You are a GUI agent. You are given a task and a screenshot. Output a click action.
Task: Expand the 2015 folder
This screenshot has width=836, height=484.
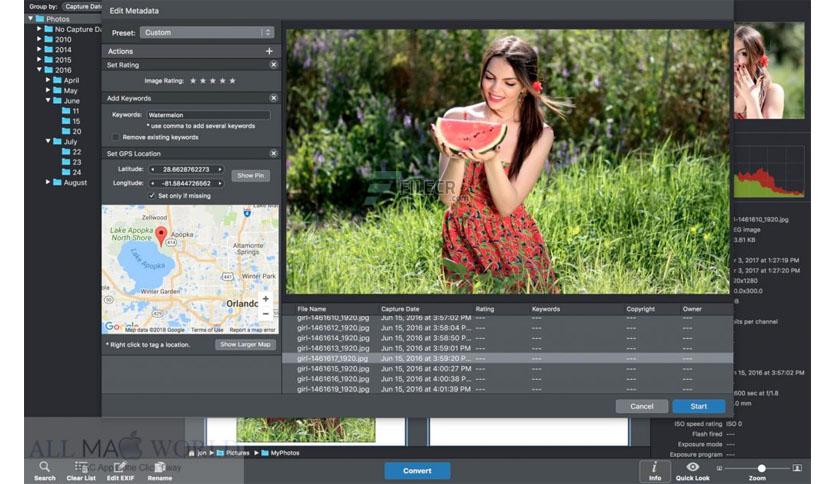(x=39, y=60)
